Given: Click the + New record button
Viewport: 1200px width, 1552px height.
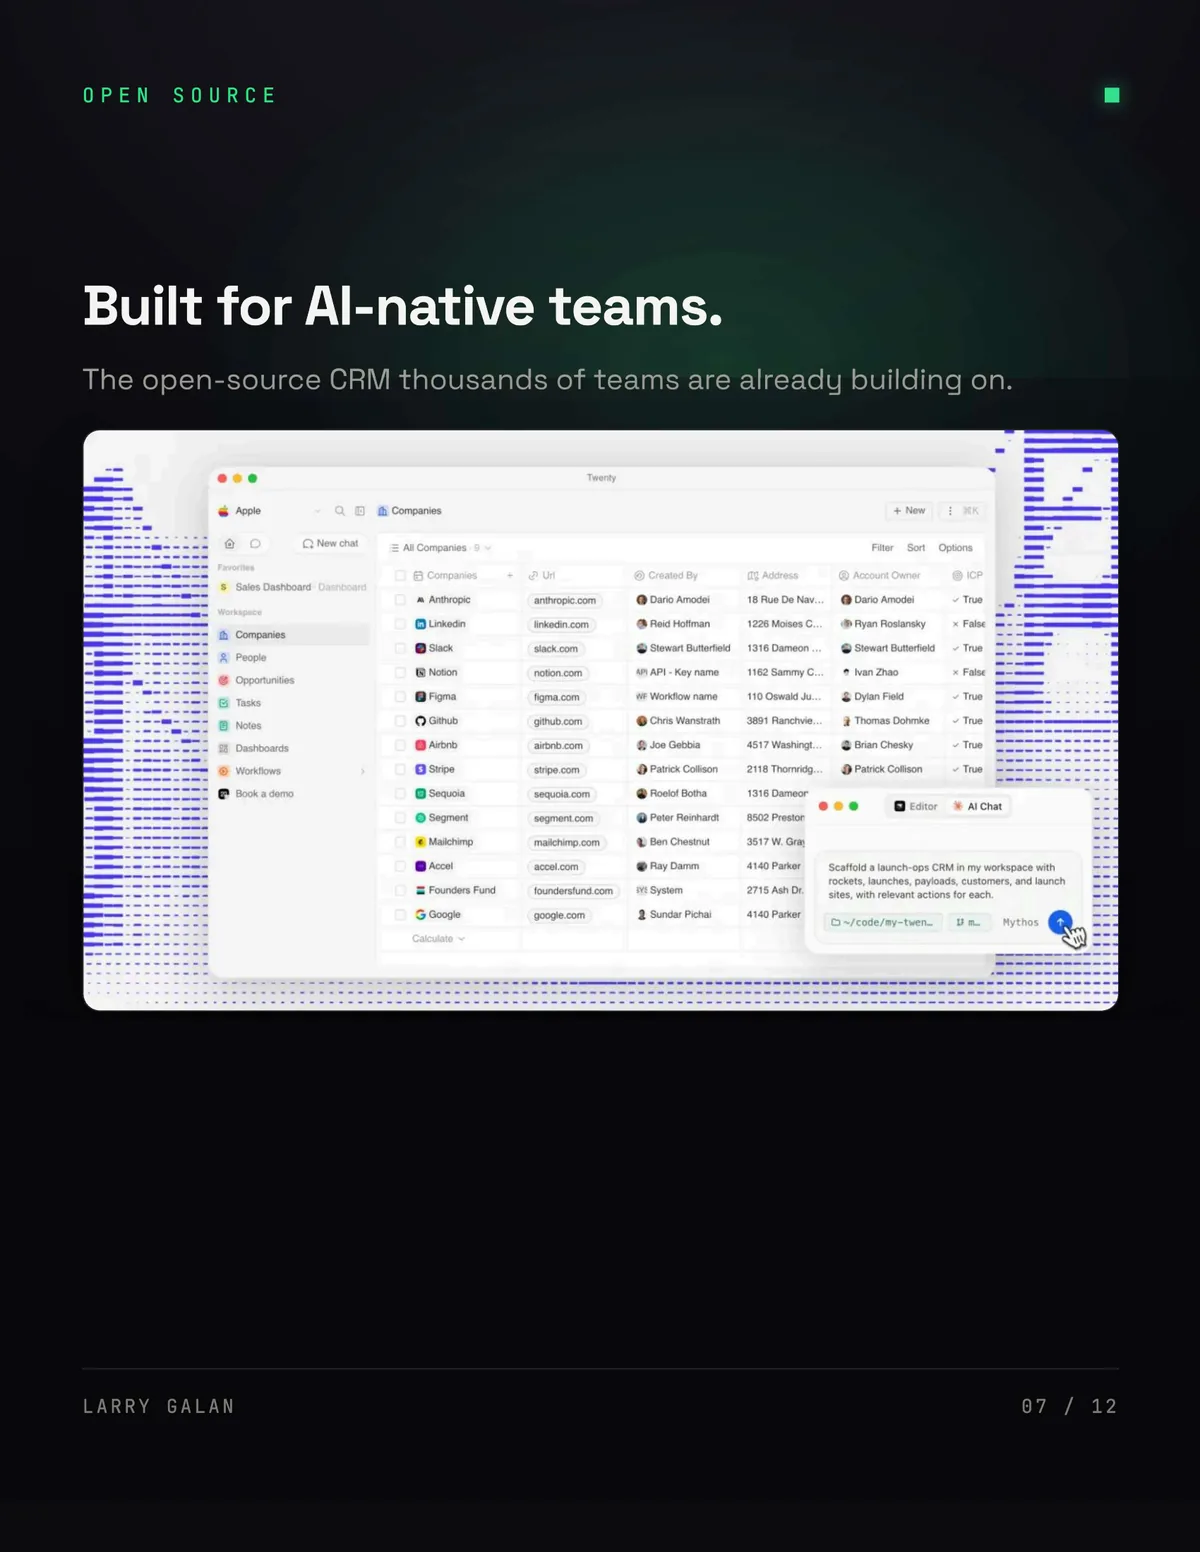Looking at the screenshot, I should coord(909,511).
